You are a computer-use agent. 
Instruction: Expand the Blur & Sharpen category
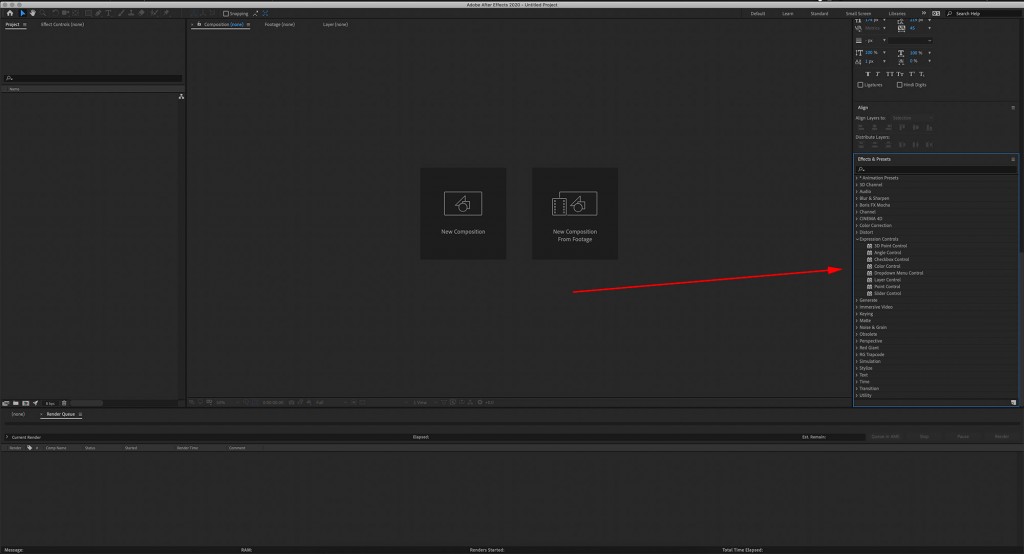coord(857,198)
